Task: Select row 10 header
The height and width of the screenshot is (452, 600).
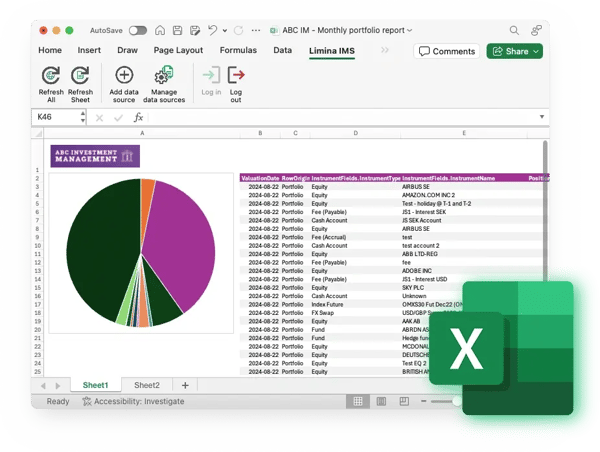Action: (x=38, y=246)
